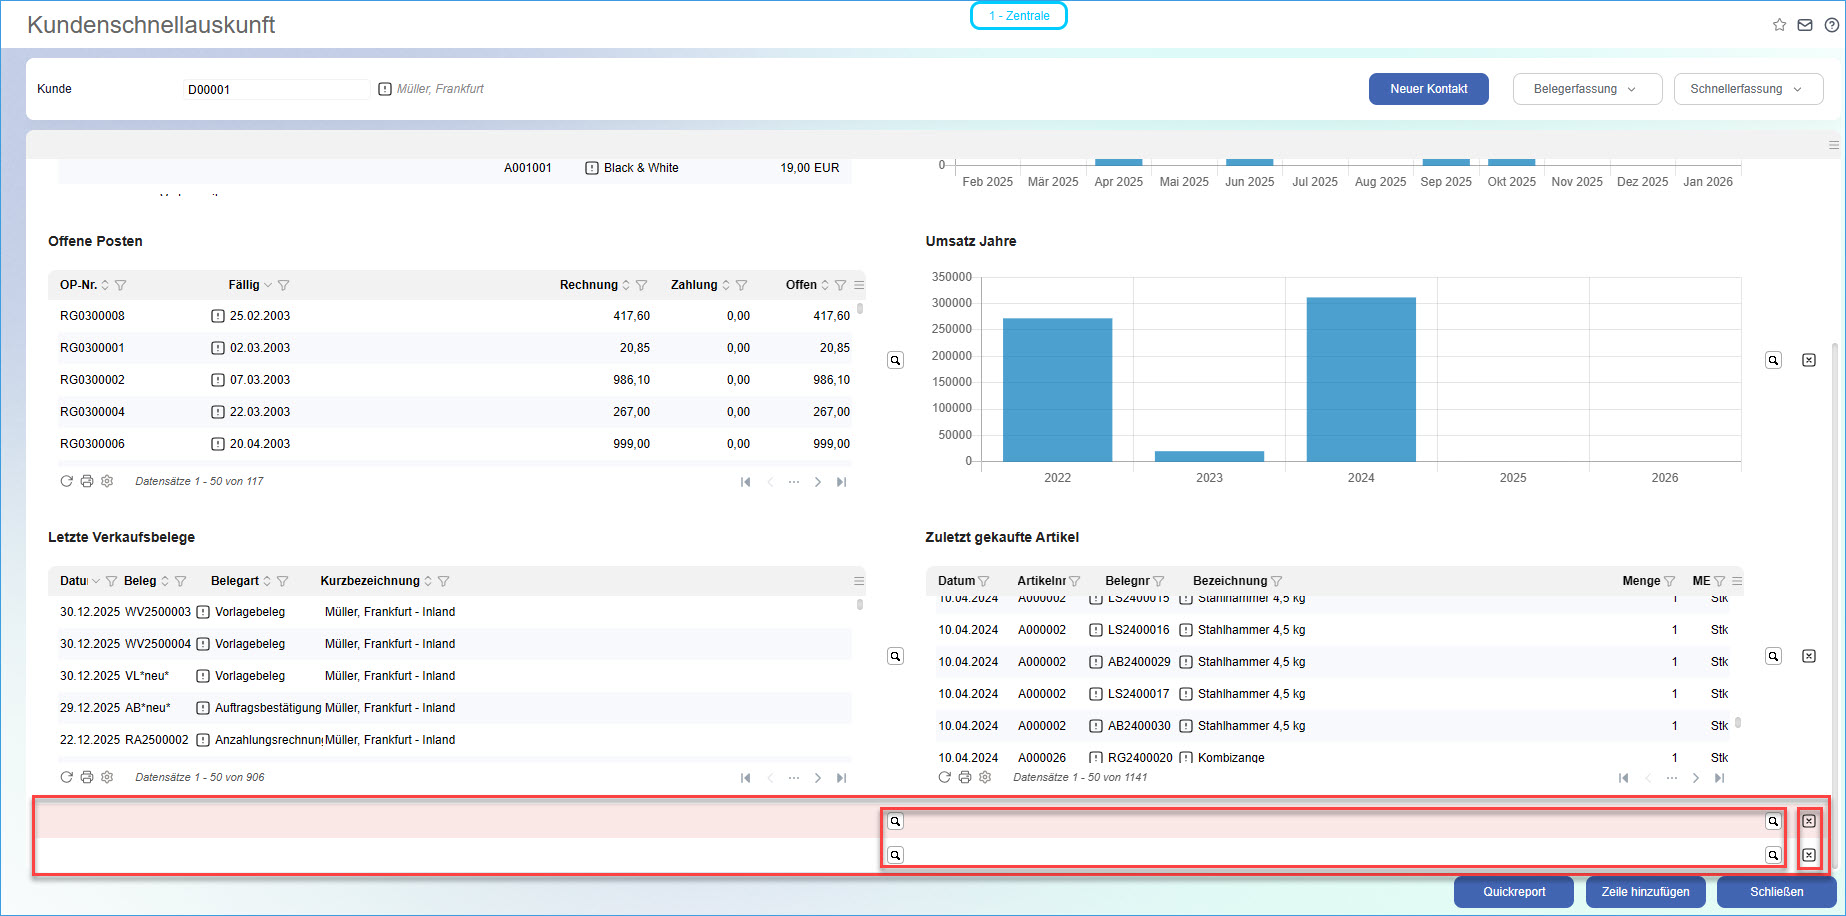The image size is (1846, 916).
Task: Expand the Belegerfassung dropdown
Action: pos(1587,89)
